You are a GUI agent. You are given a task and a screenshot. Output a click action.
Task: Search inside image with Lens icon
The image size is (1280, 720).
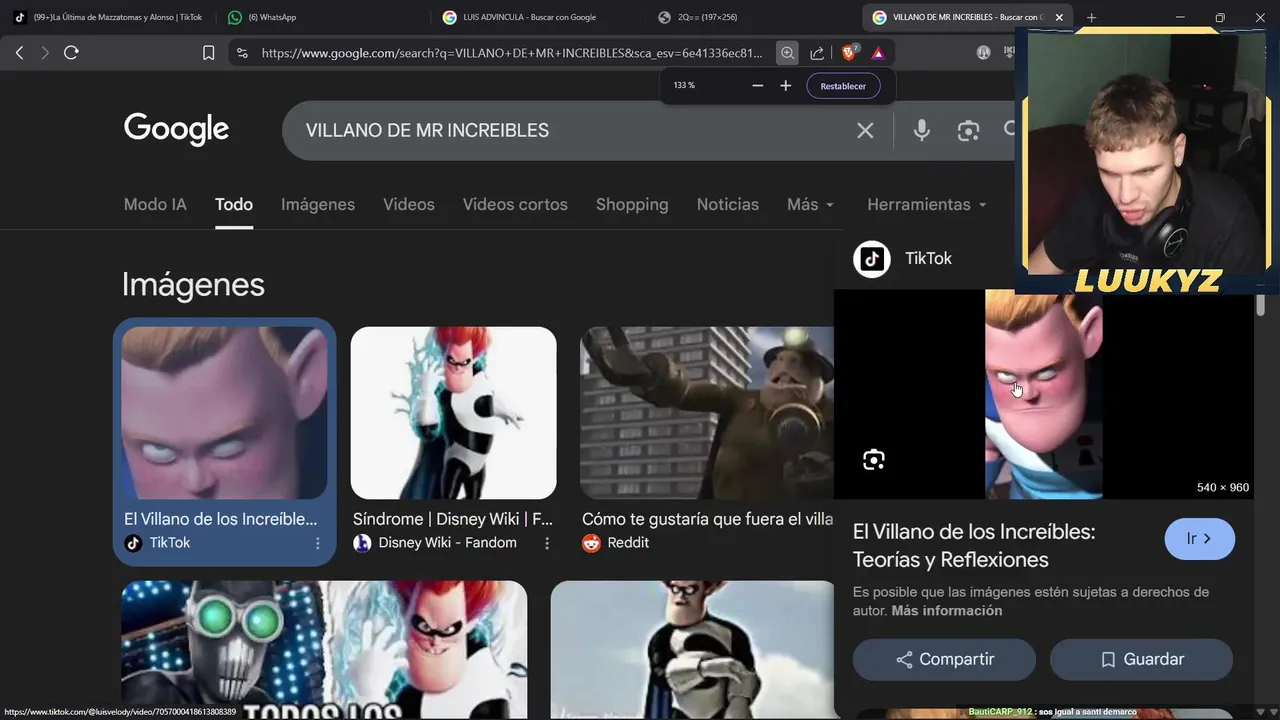point(874,460)
